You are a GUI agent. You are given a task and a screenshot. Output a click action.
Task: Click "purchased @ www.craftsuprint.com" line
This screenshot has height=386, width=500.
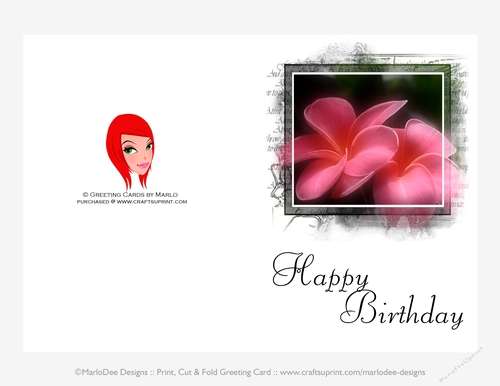[x=132, y=202]
